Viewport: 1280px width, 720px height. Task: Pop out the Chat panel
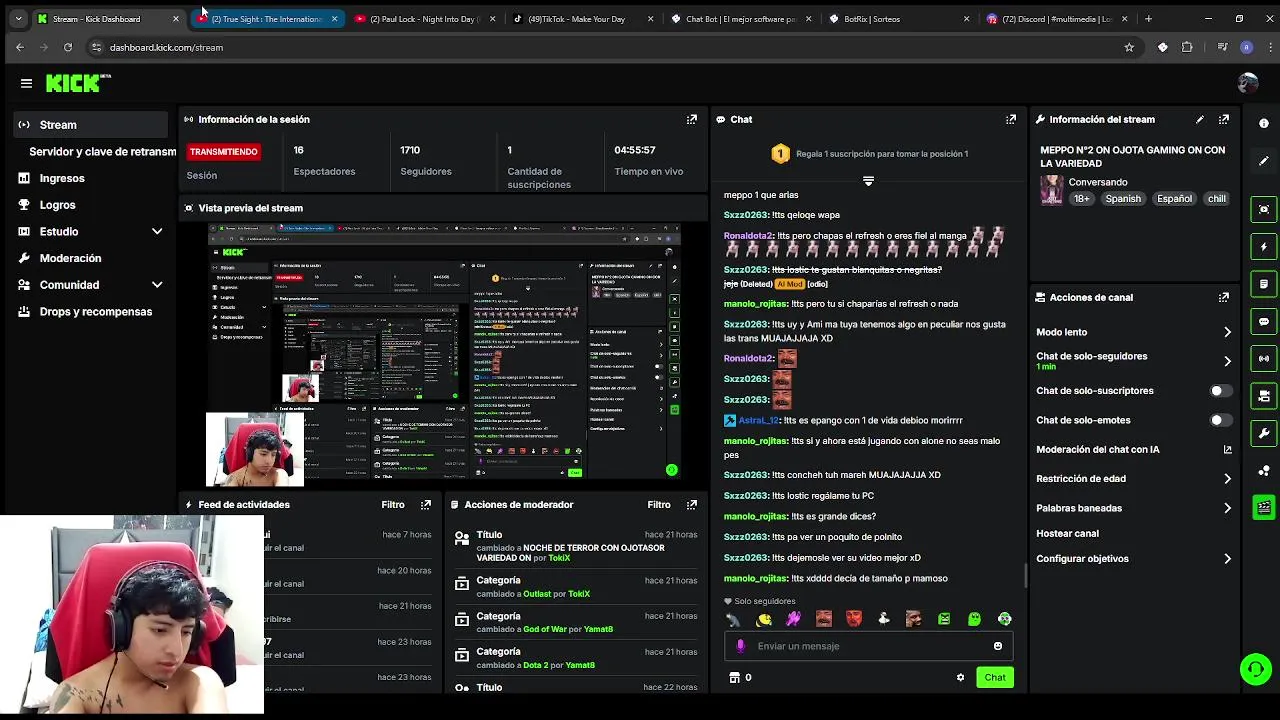pyautogui.click(x=1011, y=119)
